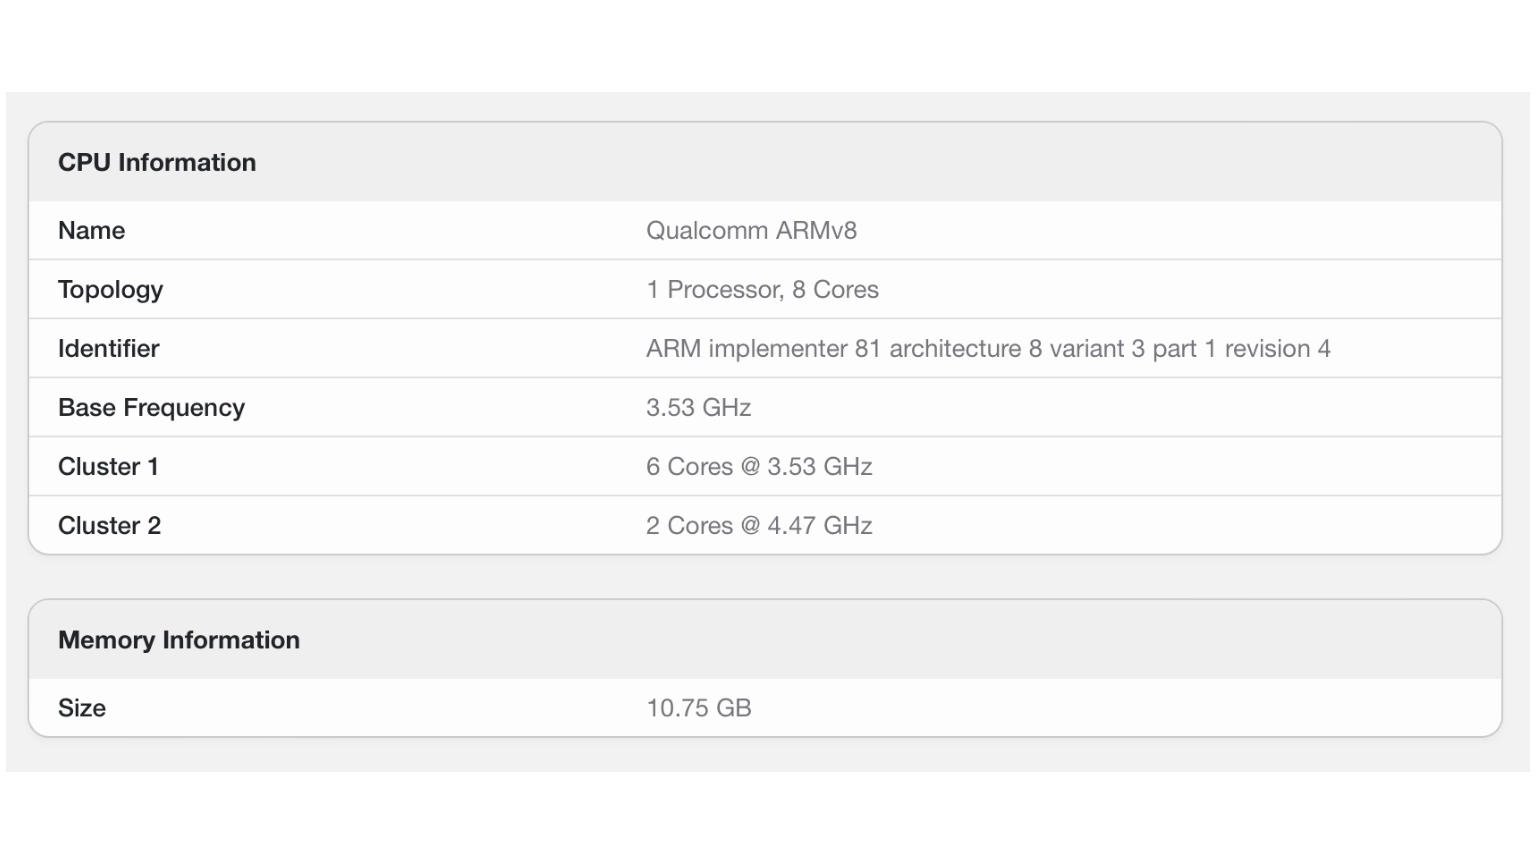
Task: Click the white area above the CPU table
Action: pyautogui.click(x=765, y=45)
